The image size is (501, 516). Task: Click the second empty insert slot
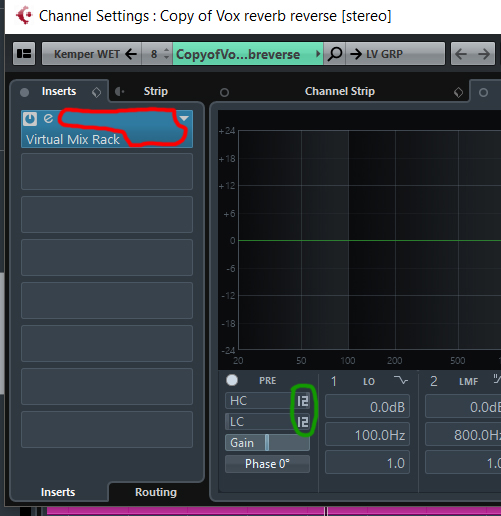(107, 214)
